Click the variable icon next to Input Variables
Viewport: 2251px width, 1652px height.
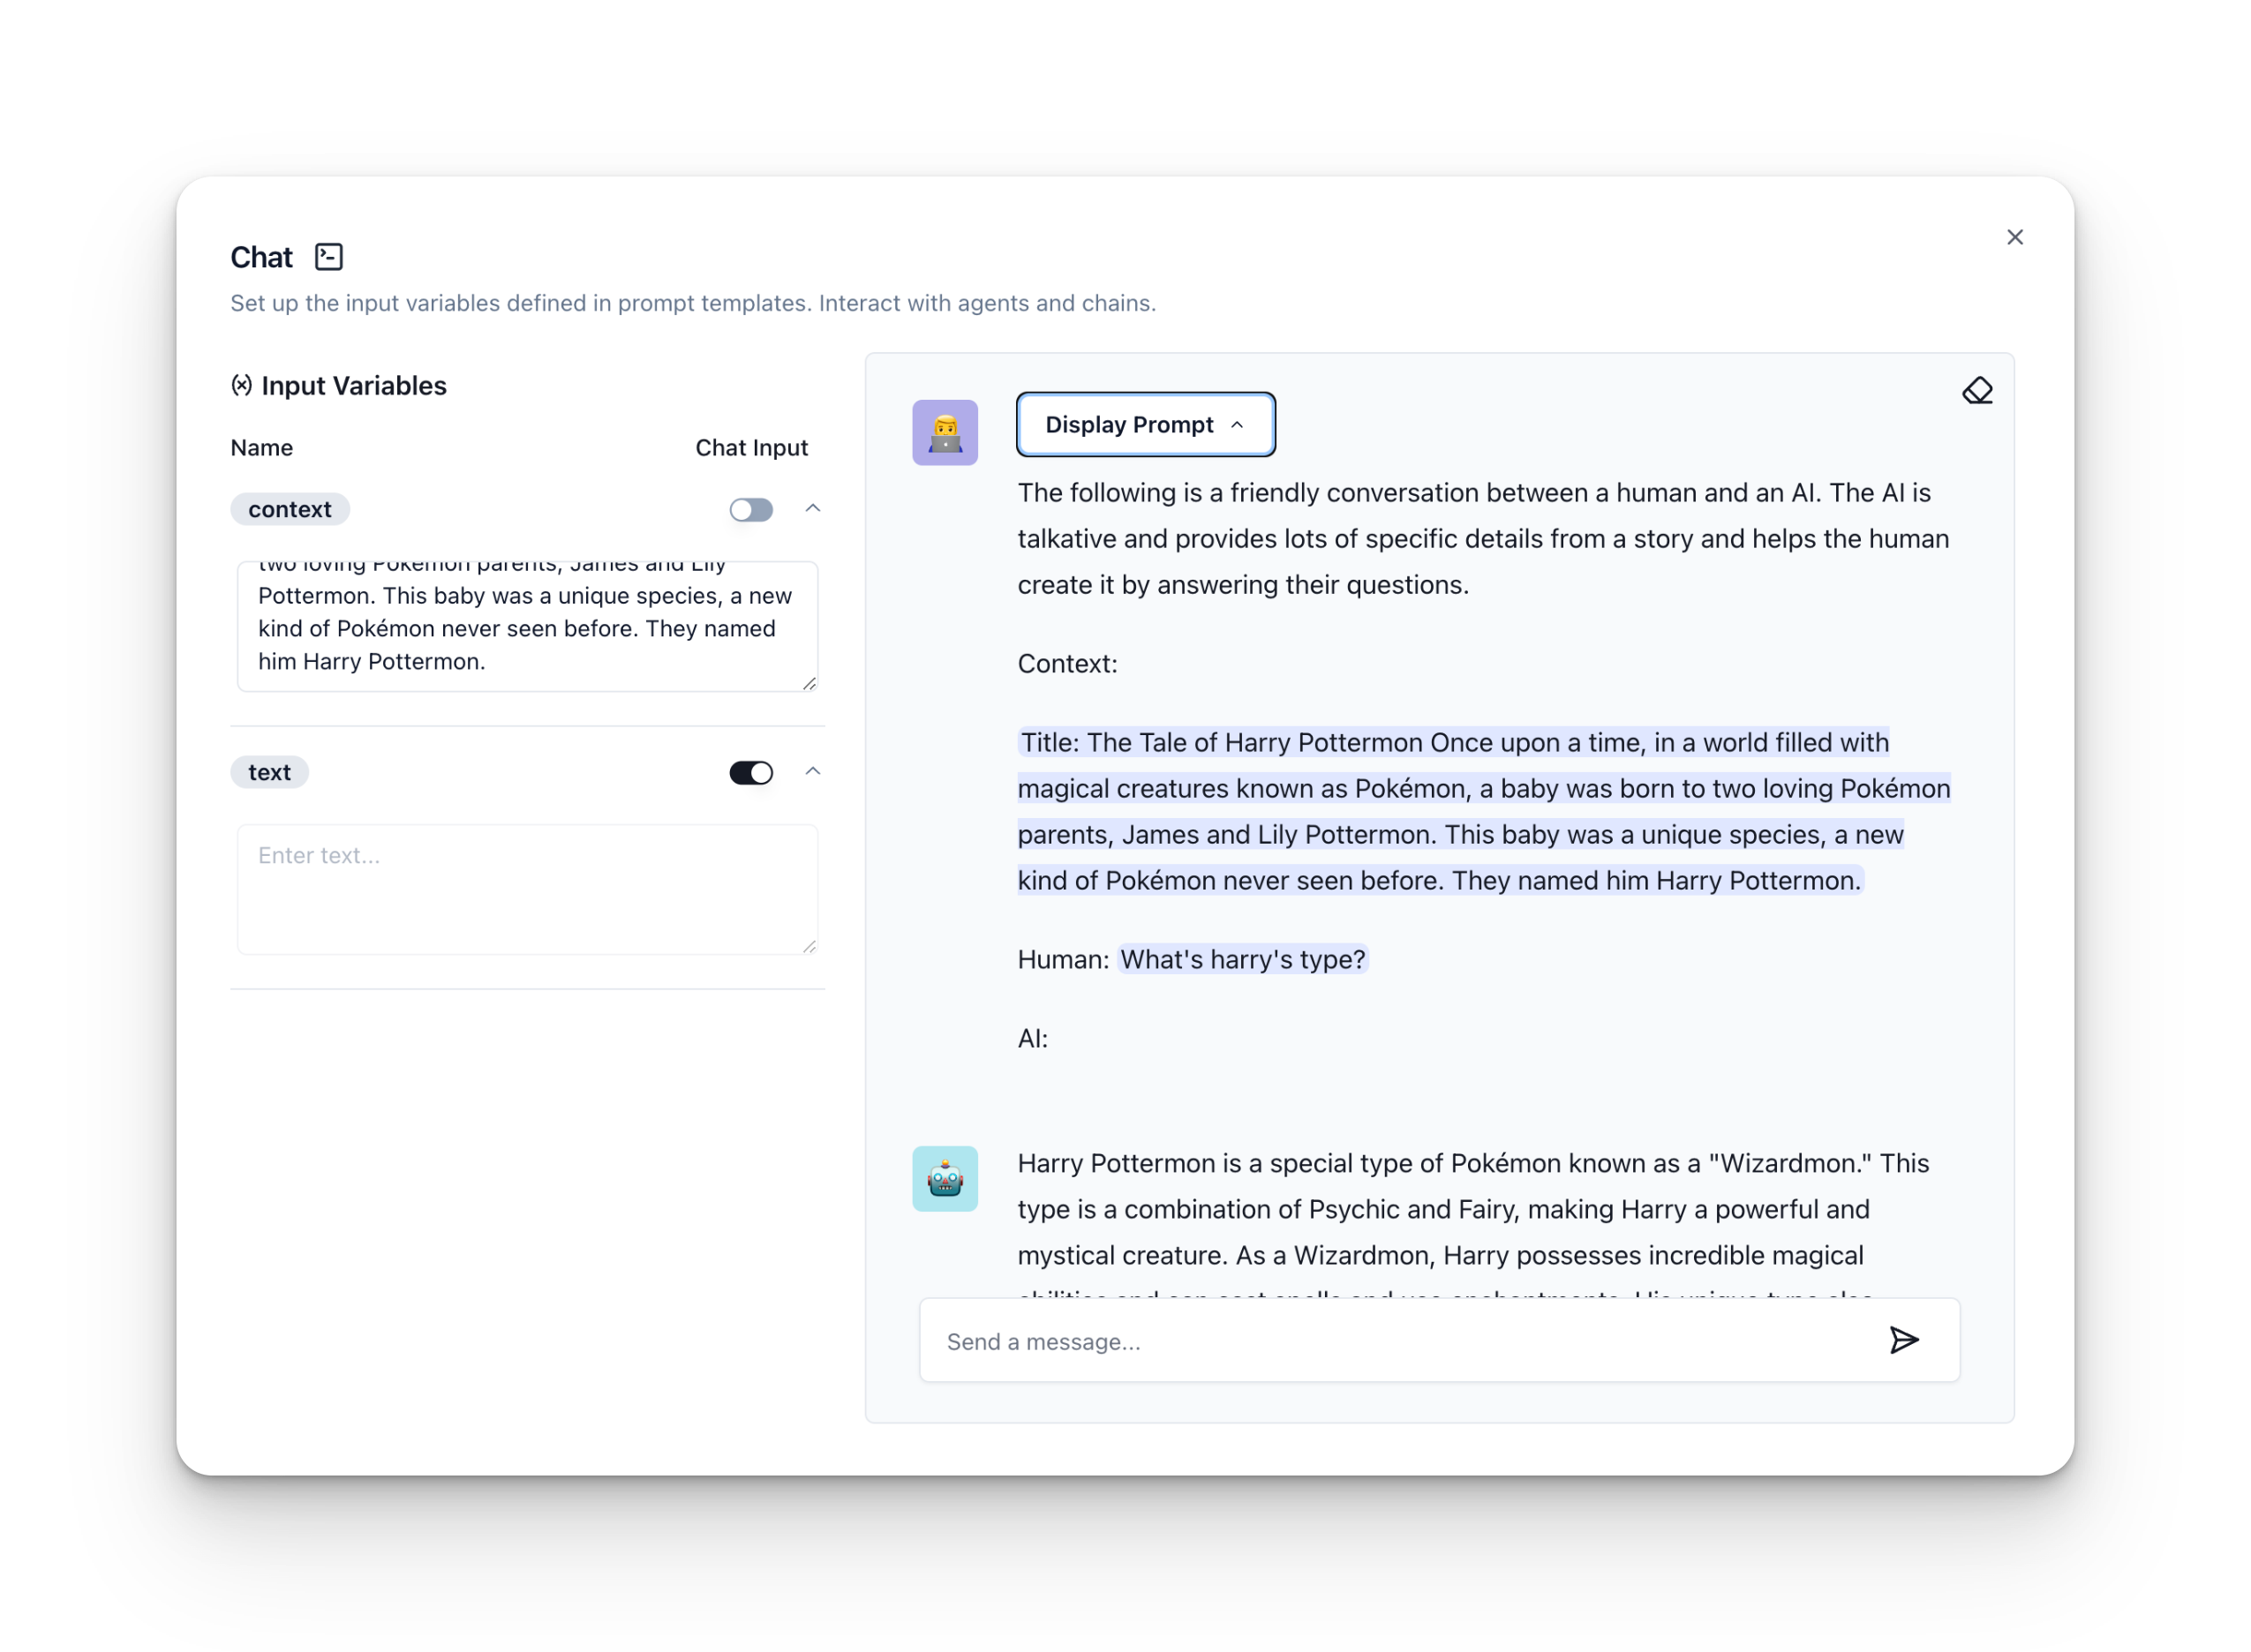241,385
